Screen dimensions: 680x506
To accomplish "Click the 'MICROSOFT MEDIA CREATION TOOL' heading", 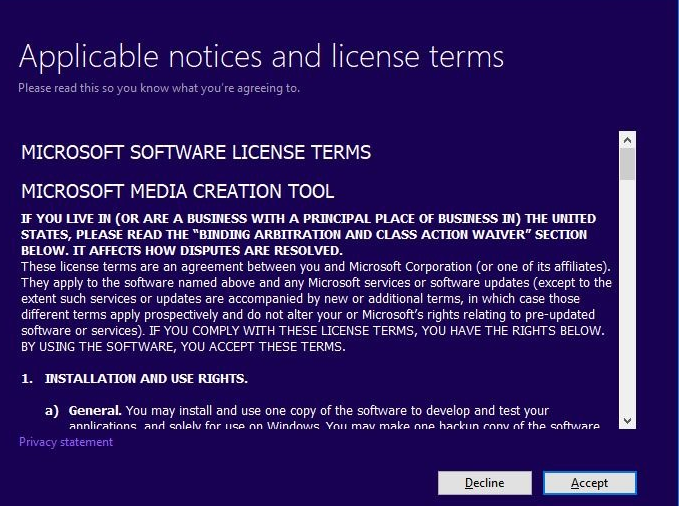I will (x=178, y=191).
